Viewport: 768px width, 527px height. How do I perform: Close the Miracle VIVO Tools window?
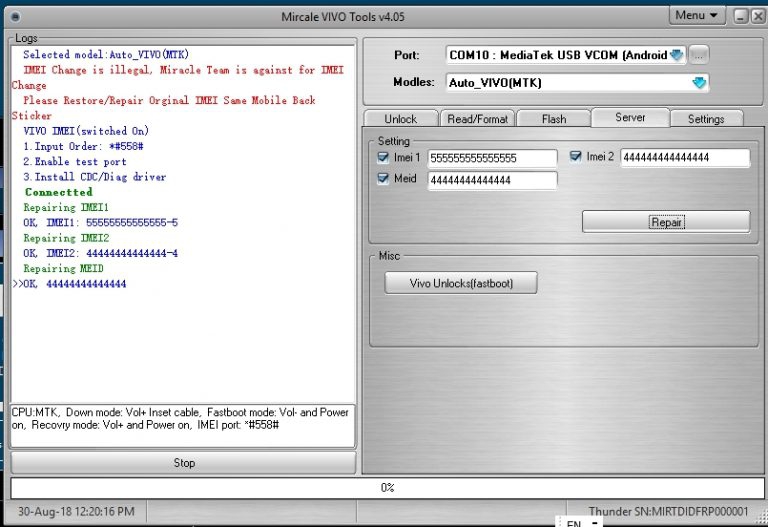click(758, 17)
